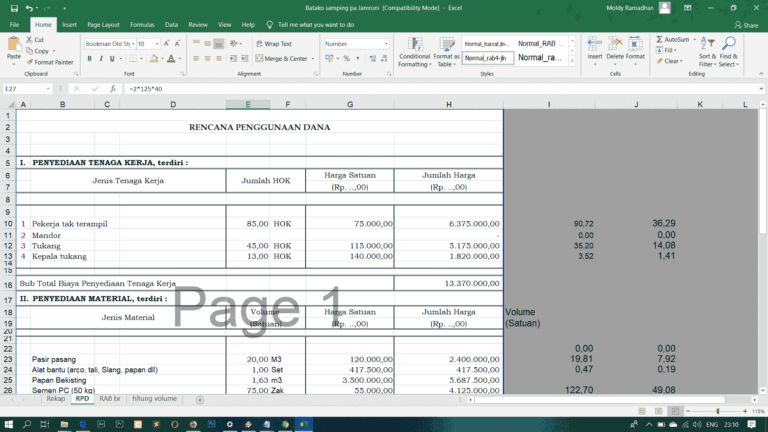Image resolution: width=768 pixels, height=432 pixels.
Task: Click in the formula bar text field
Action: point(400,89)
